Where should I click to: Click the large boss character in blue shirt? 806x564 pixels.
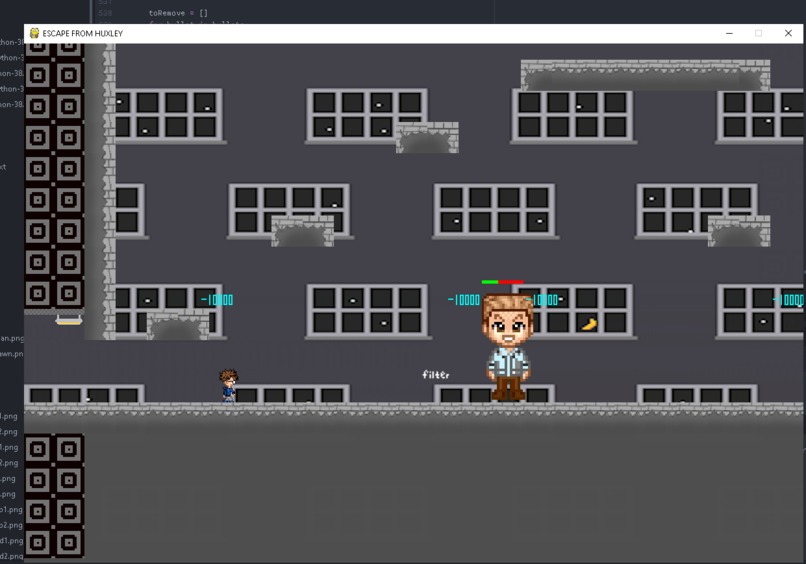tap(508, 347)
